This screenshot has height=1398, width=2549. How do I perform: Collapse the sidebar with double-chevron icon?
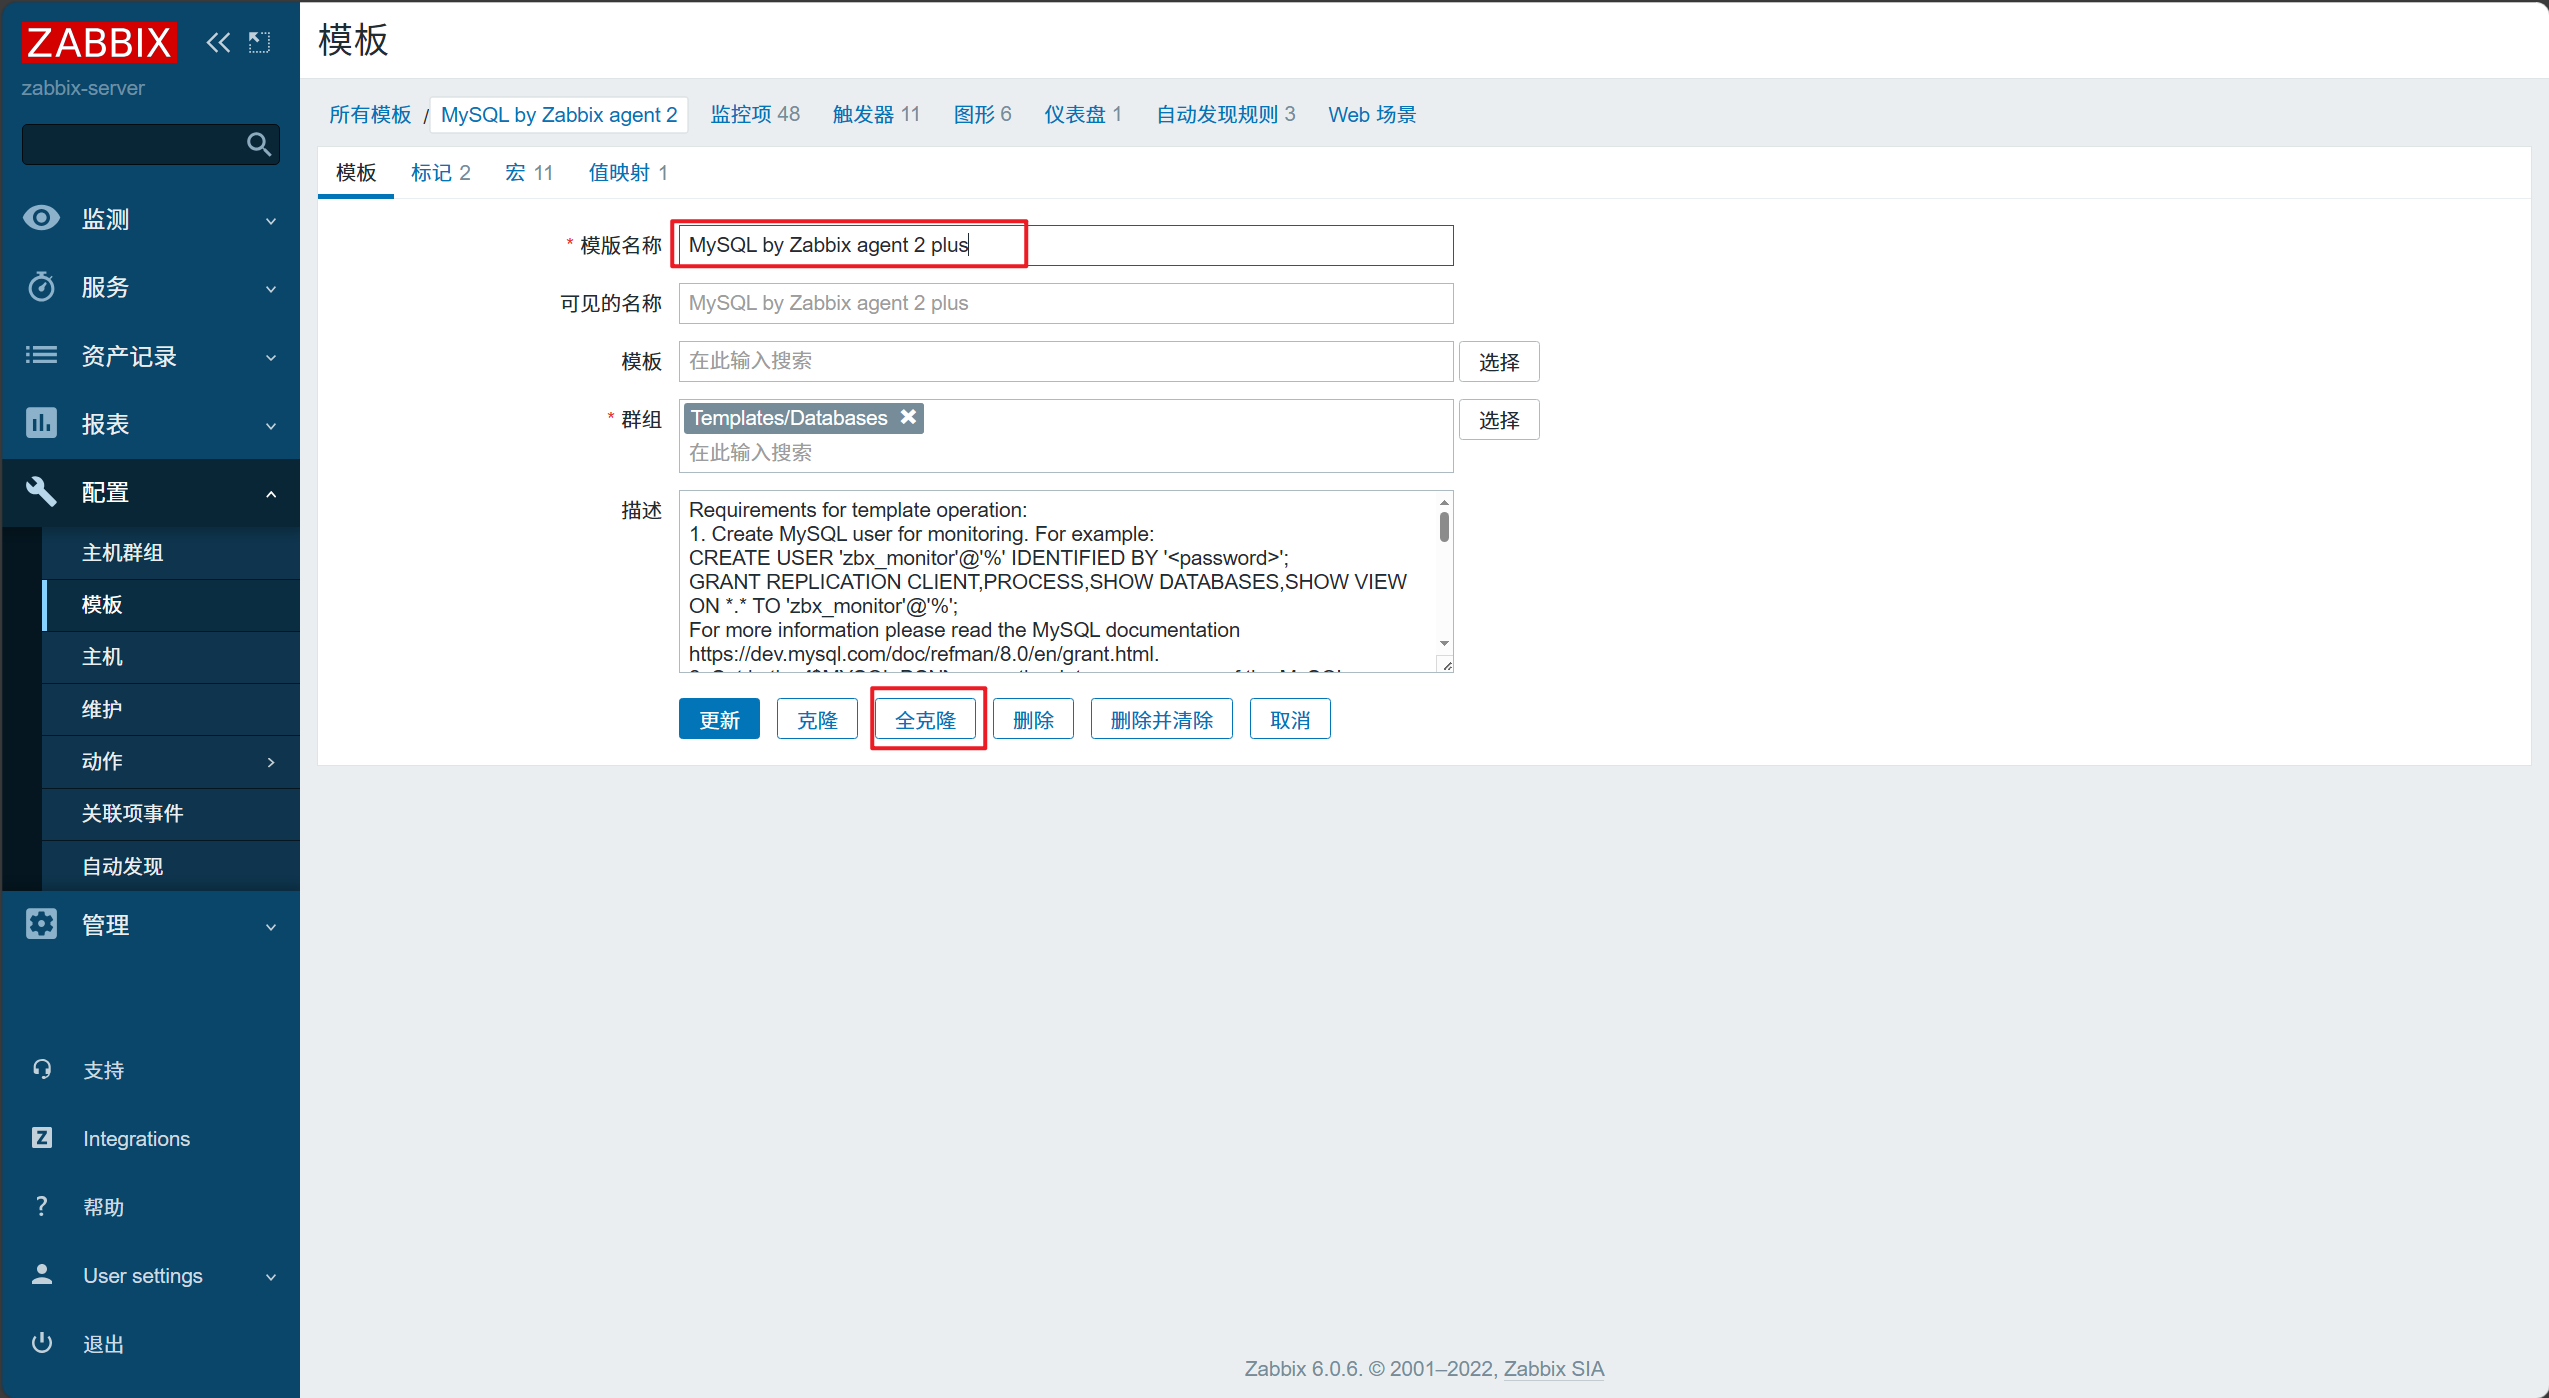click(x=218, y=42)
